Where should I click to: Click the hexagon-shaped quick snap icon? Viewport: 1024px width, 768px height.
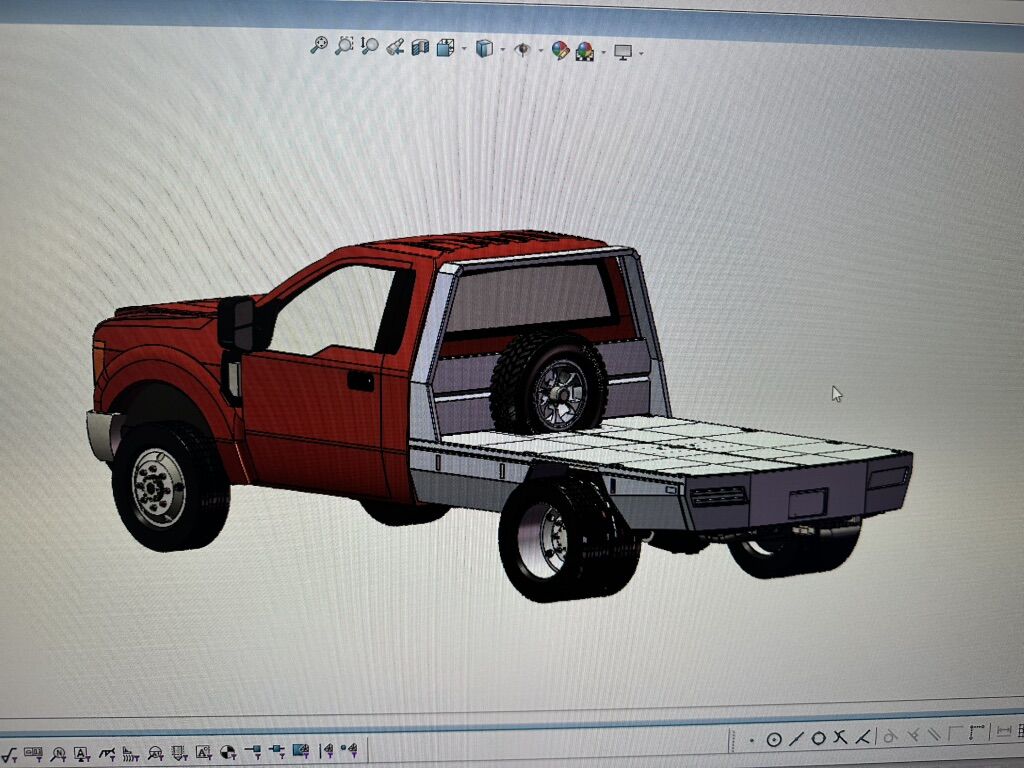(818, 739)
